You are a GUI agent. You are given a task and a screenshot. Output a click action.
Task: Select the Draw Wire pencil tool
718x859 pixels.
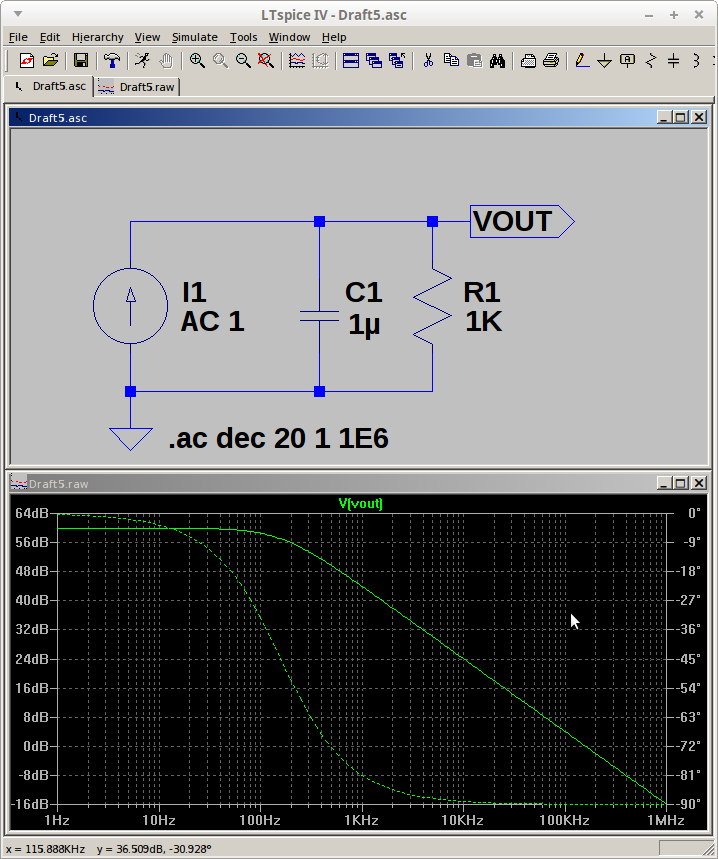[582, 60]
